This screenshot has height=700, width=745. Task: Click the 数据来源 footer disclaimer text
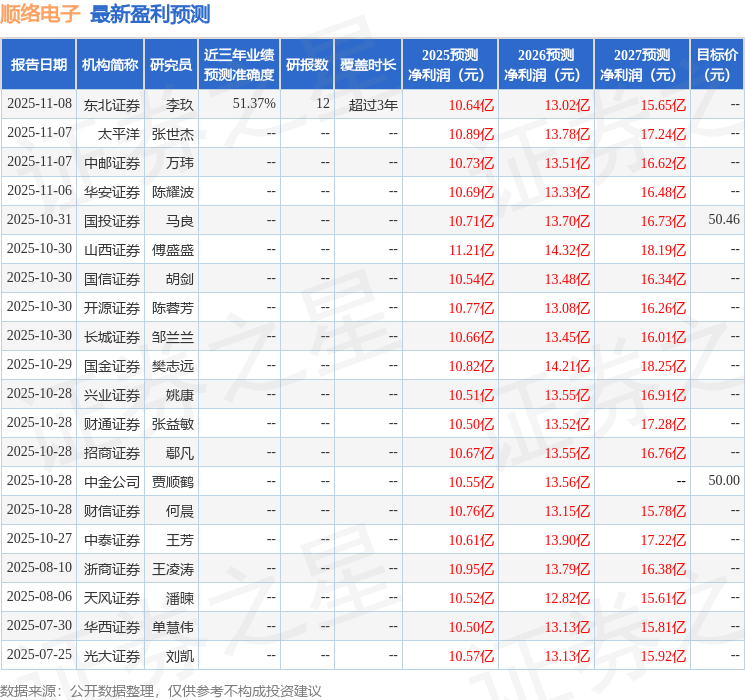(x=161, y=690)
